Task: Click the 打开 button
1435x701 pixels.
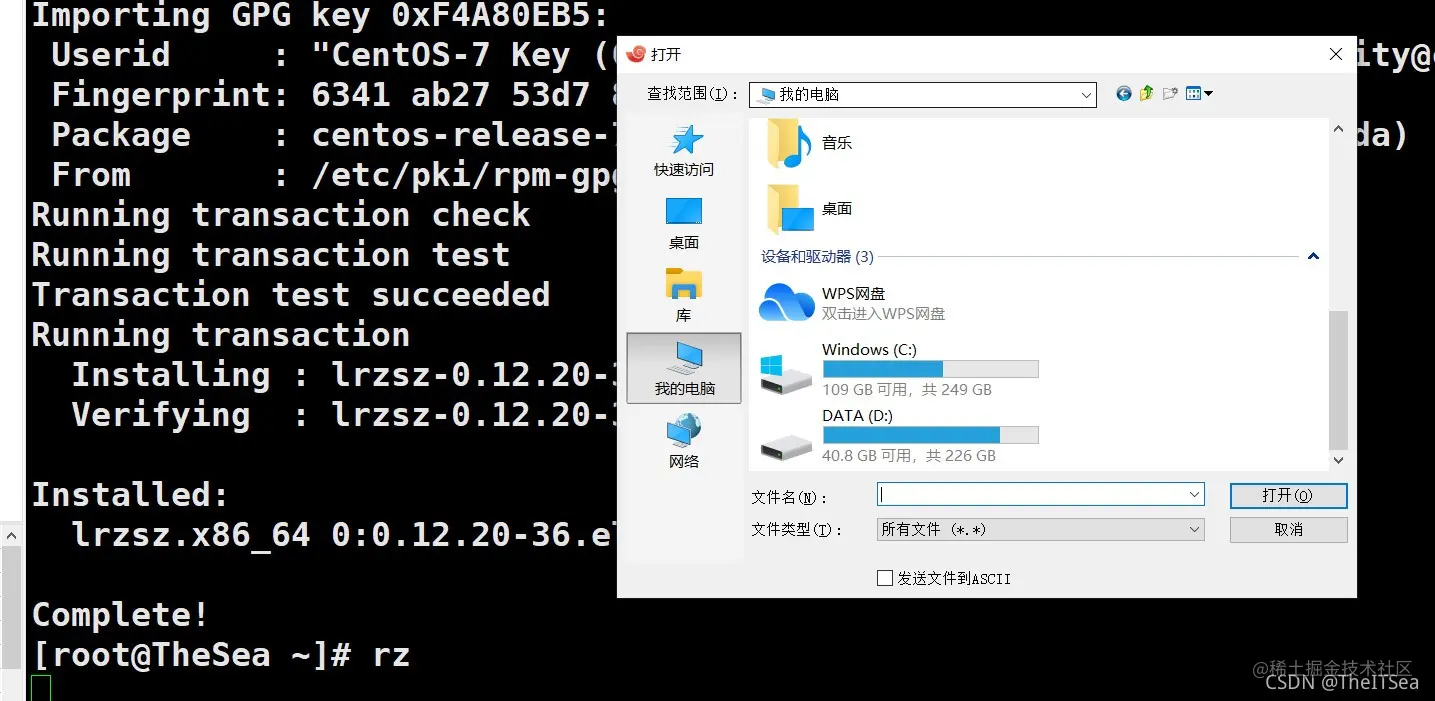Action: coord(1288,496)
